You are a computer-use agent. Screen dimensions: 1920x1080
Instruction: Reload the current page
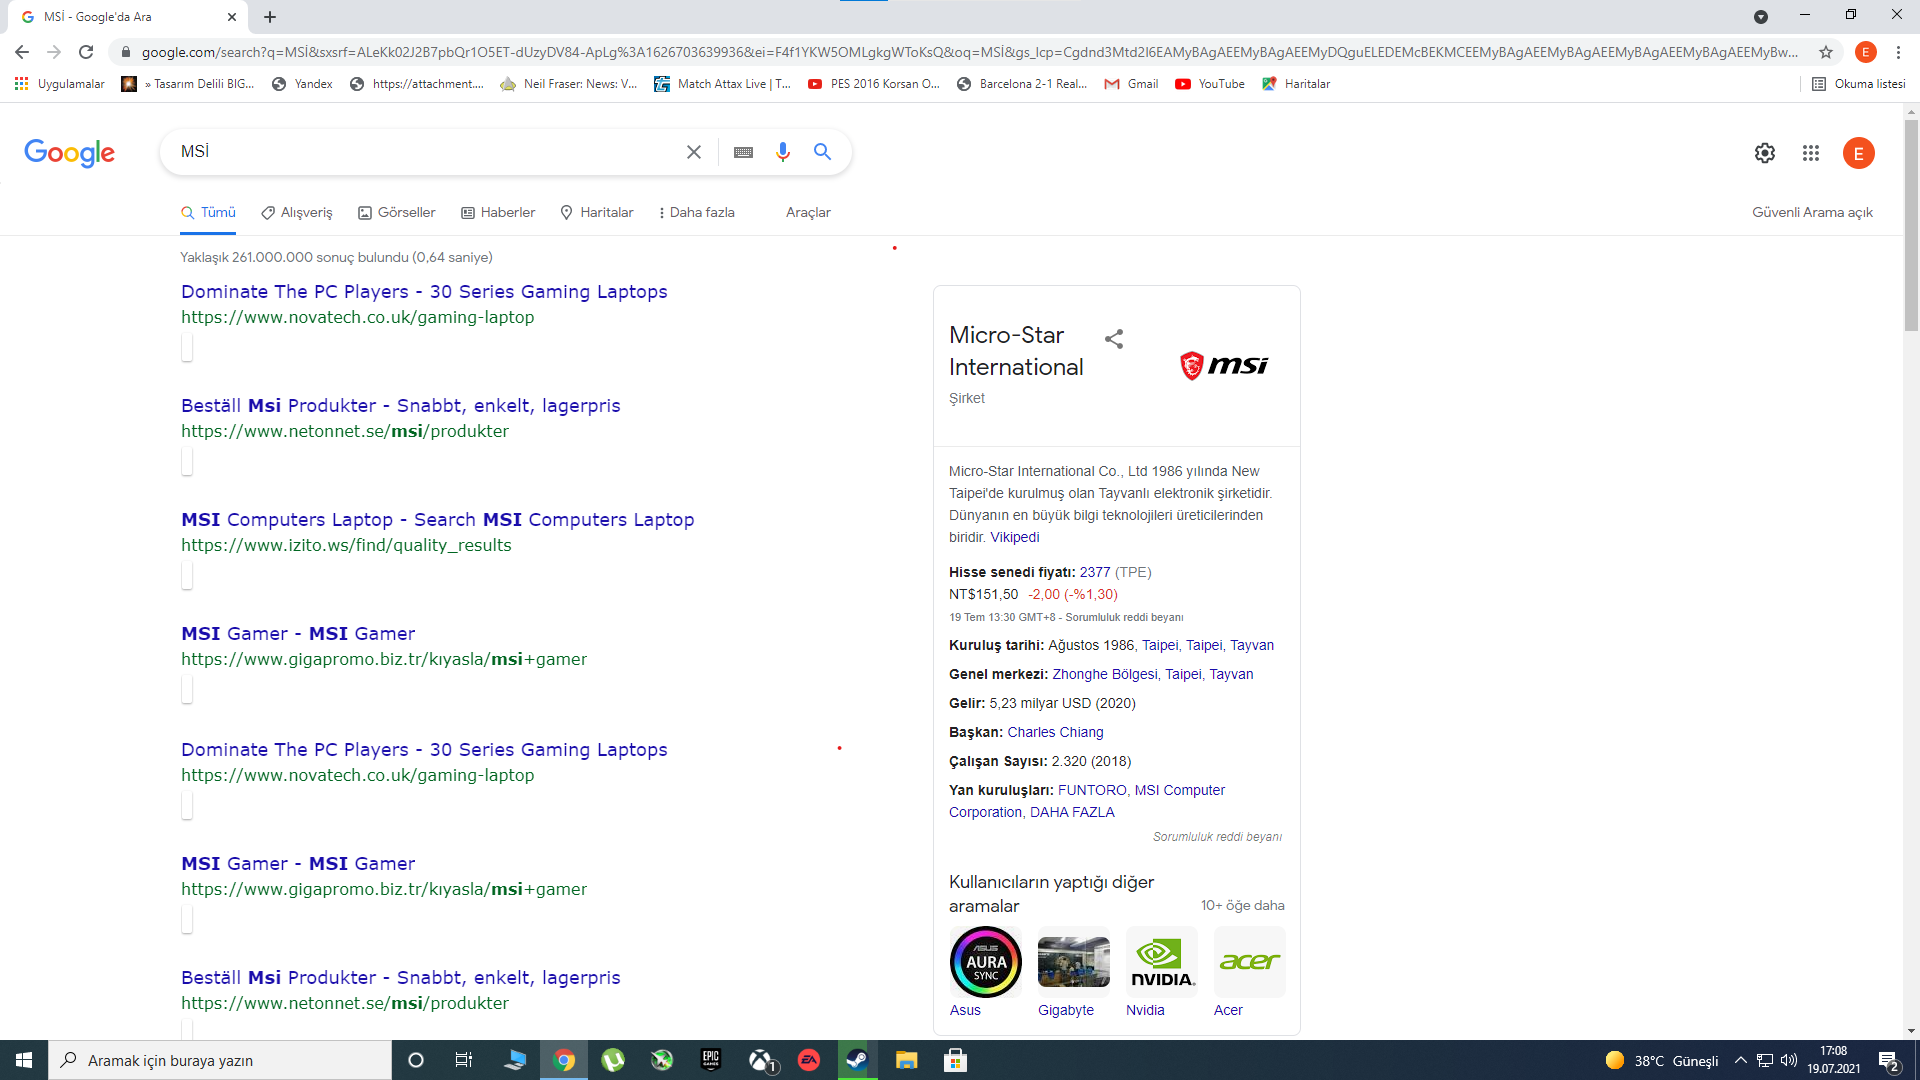(86, 52)
